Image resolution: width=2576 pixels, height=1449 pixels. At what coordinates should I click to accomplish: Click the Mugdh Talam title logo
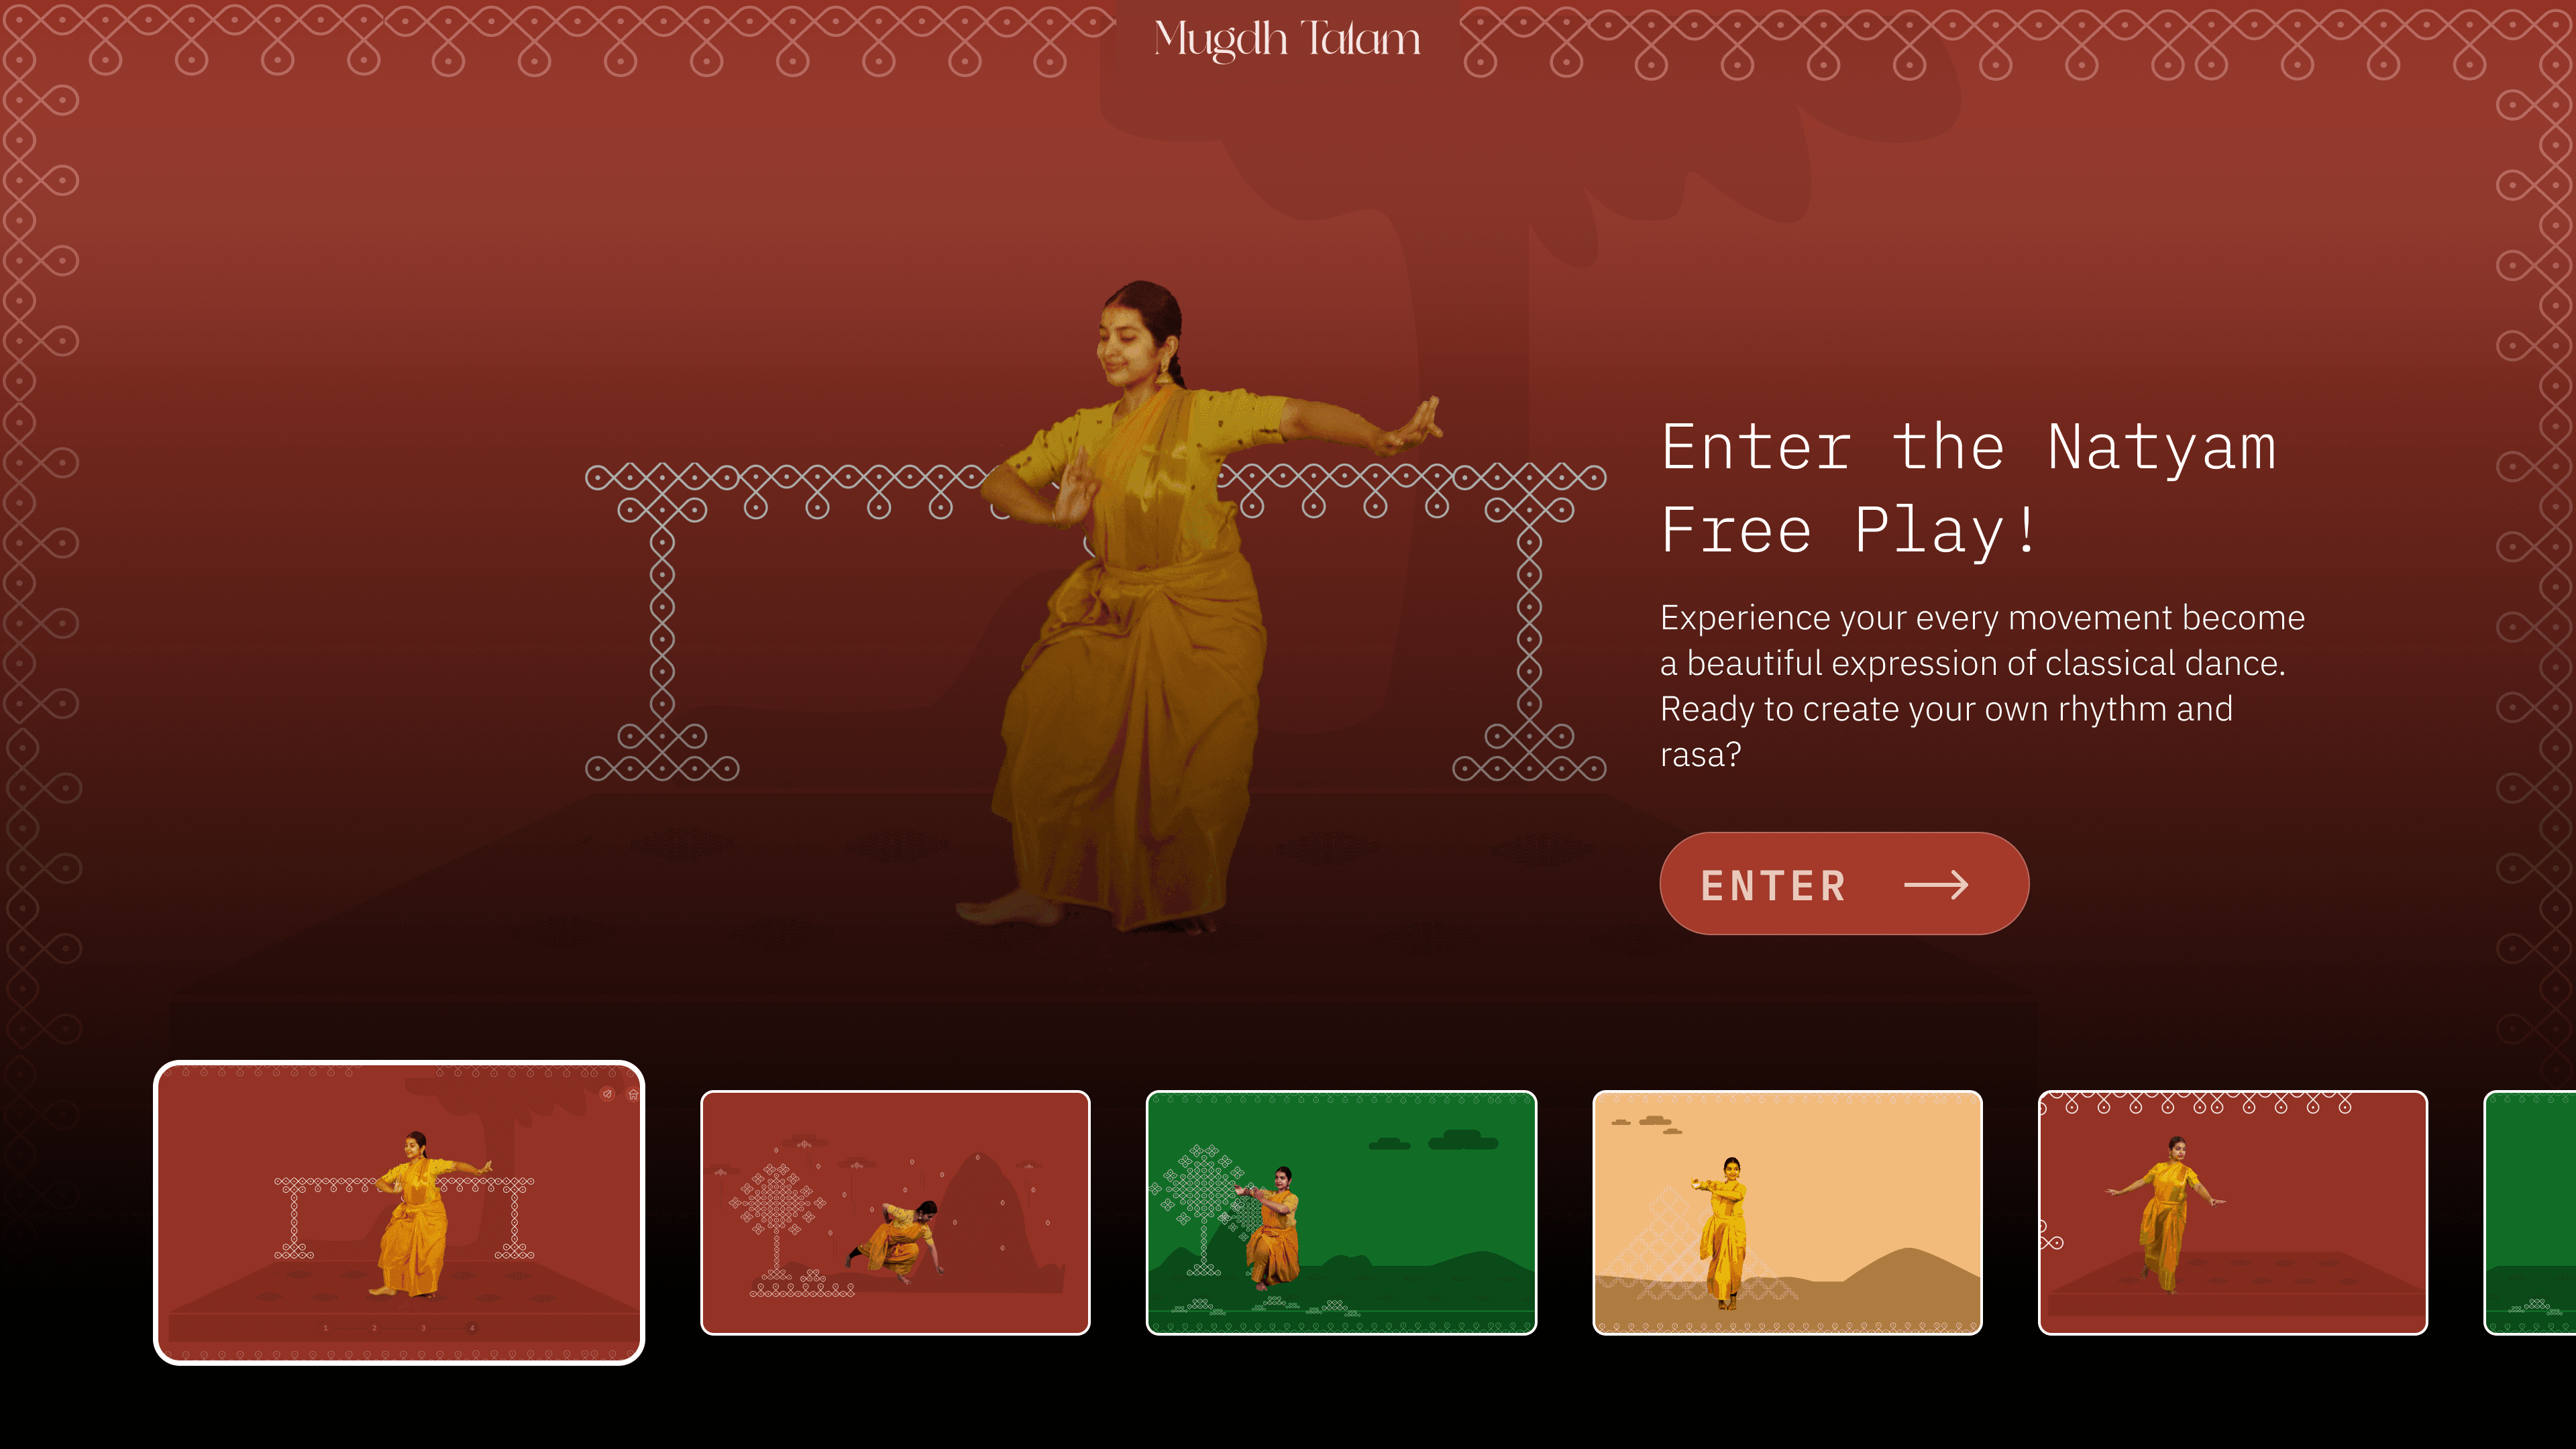tap(1287, 39)
